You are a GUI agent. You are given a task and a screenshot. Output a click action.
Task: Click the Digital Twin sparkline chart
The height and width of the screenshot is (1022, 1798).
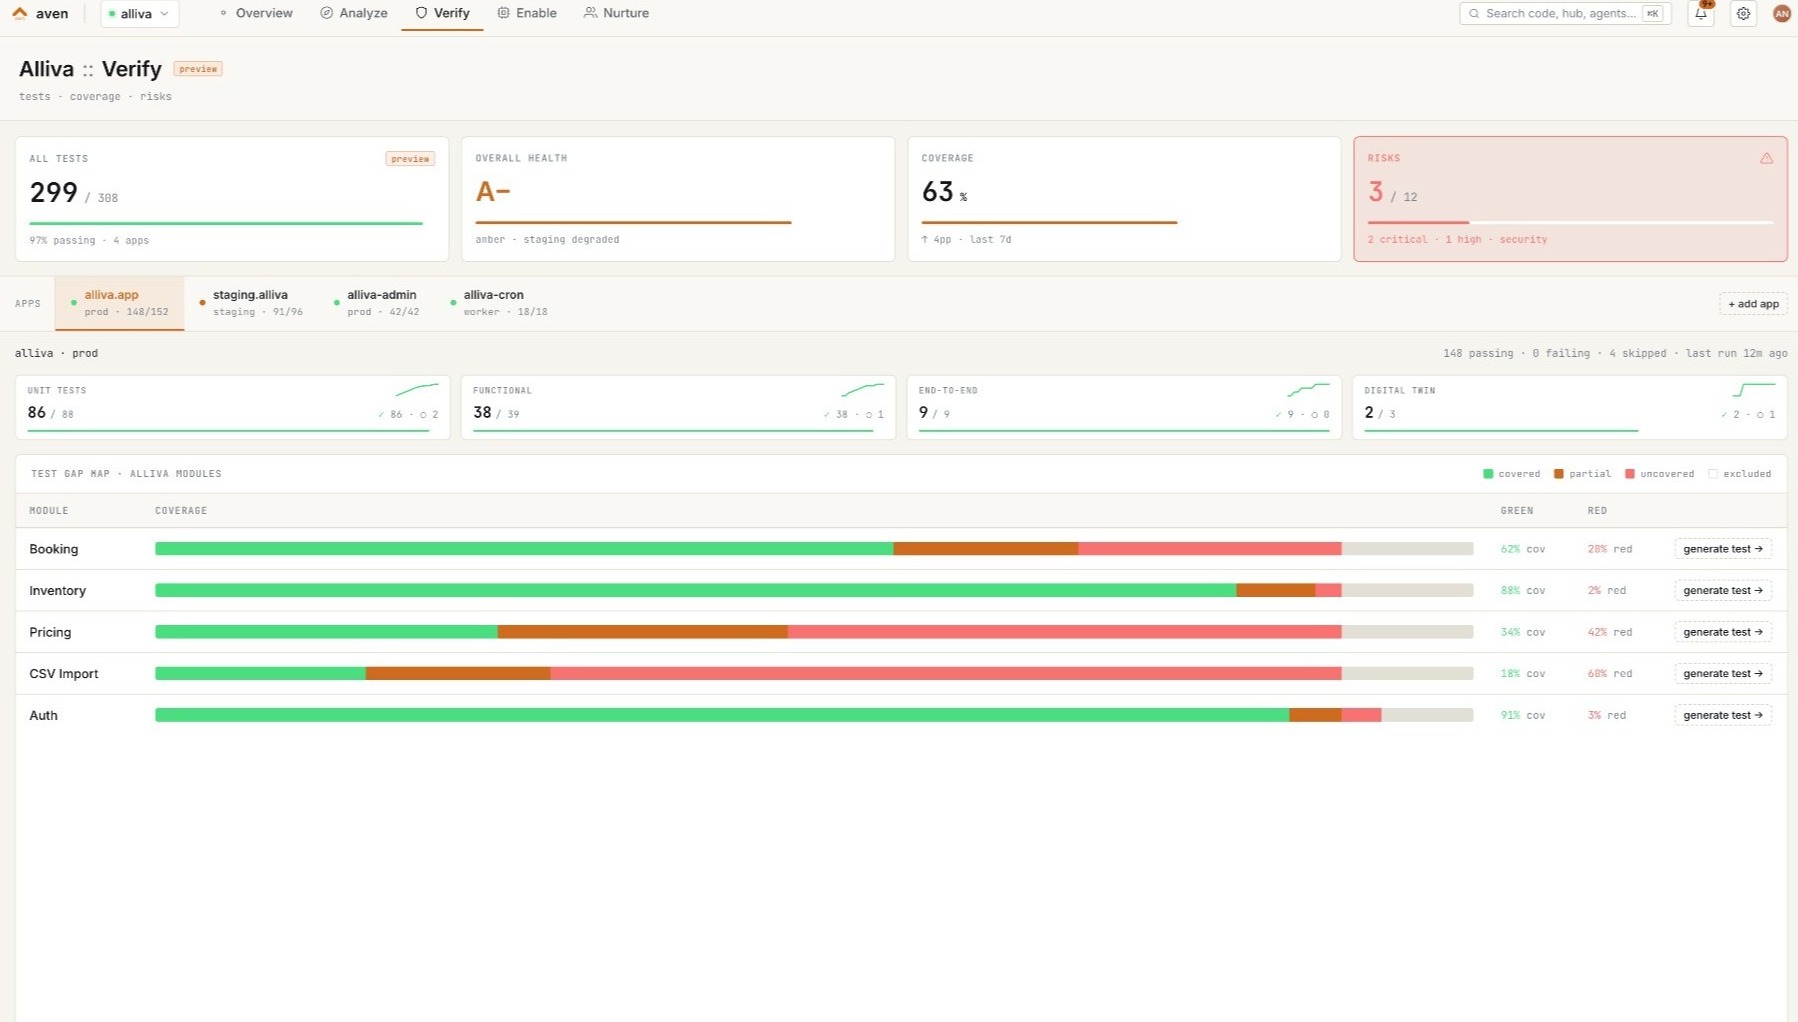point(1753,390)
